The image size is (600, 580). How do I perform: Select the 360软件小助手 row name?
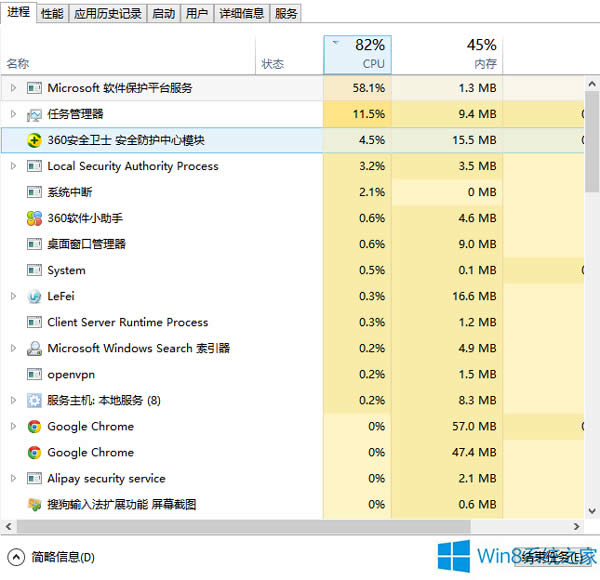tap(85, 218)
